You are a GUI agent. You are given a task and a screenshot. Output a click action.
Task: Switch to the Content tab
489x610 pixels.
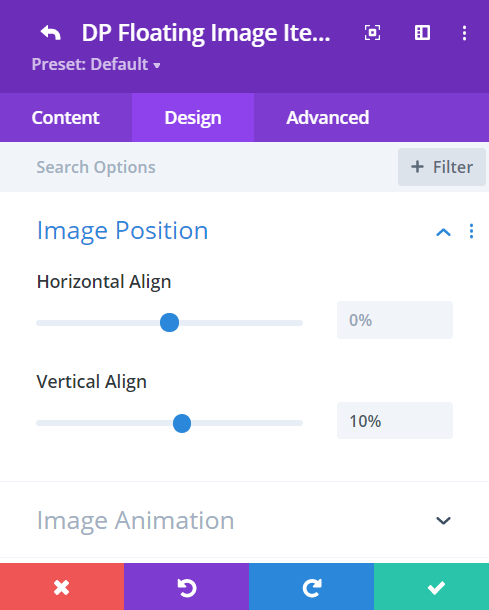(x=65, y=117)
